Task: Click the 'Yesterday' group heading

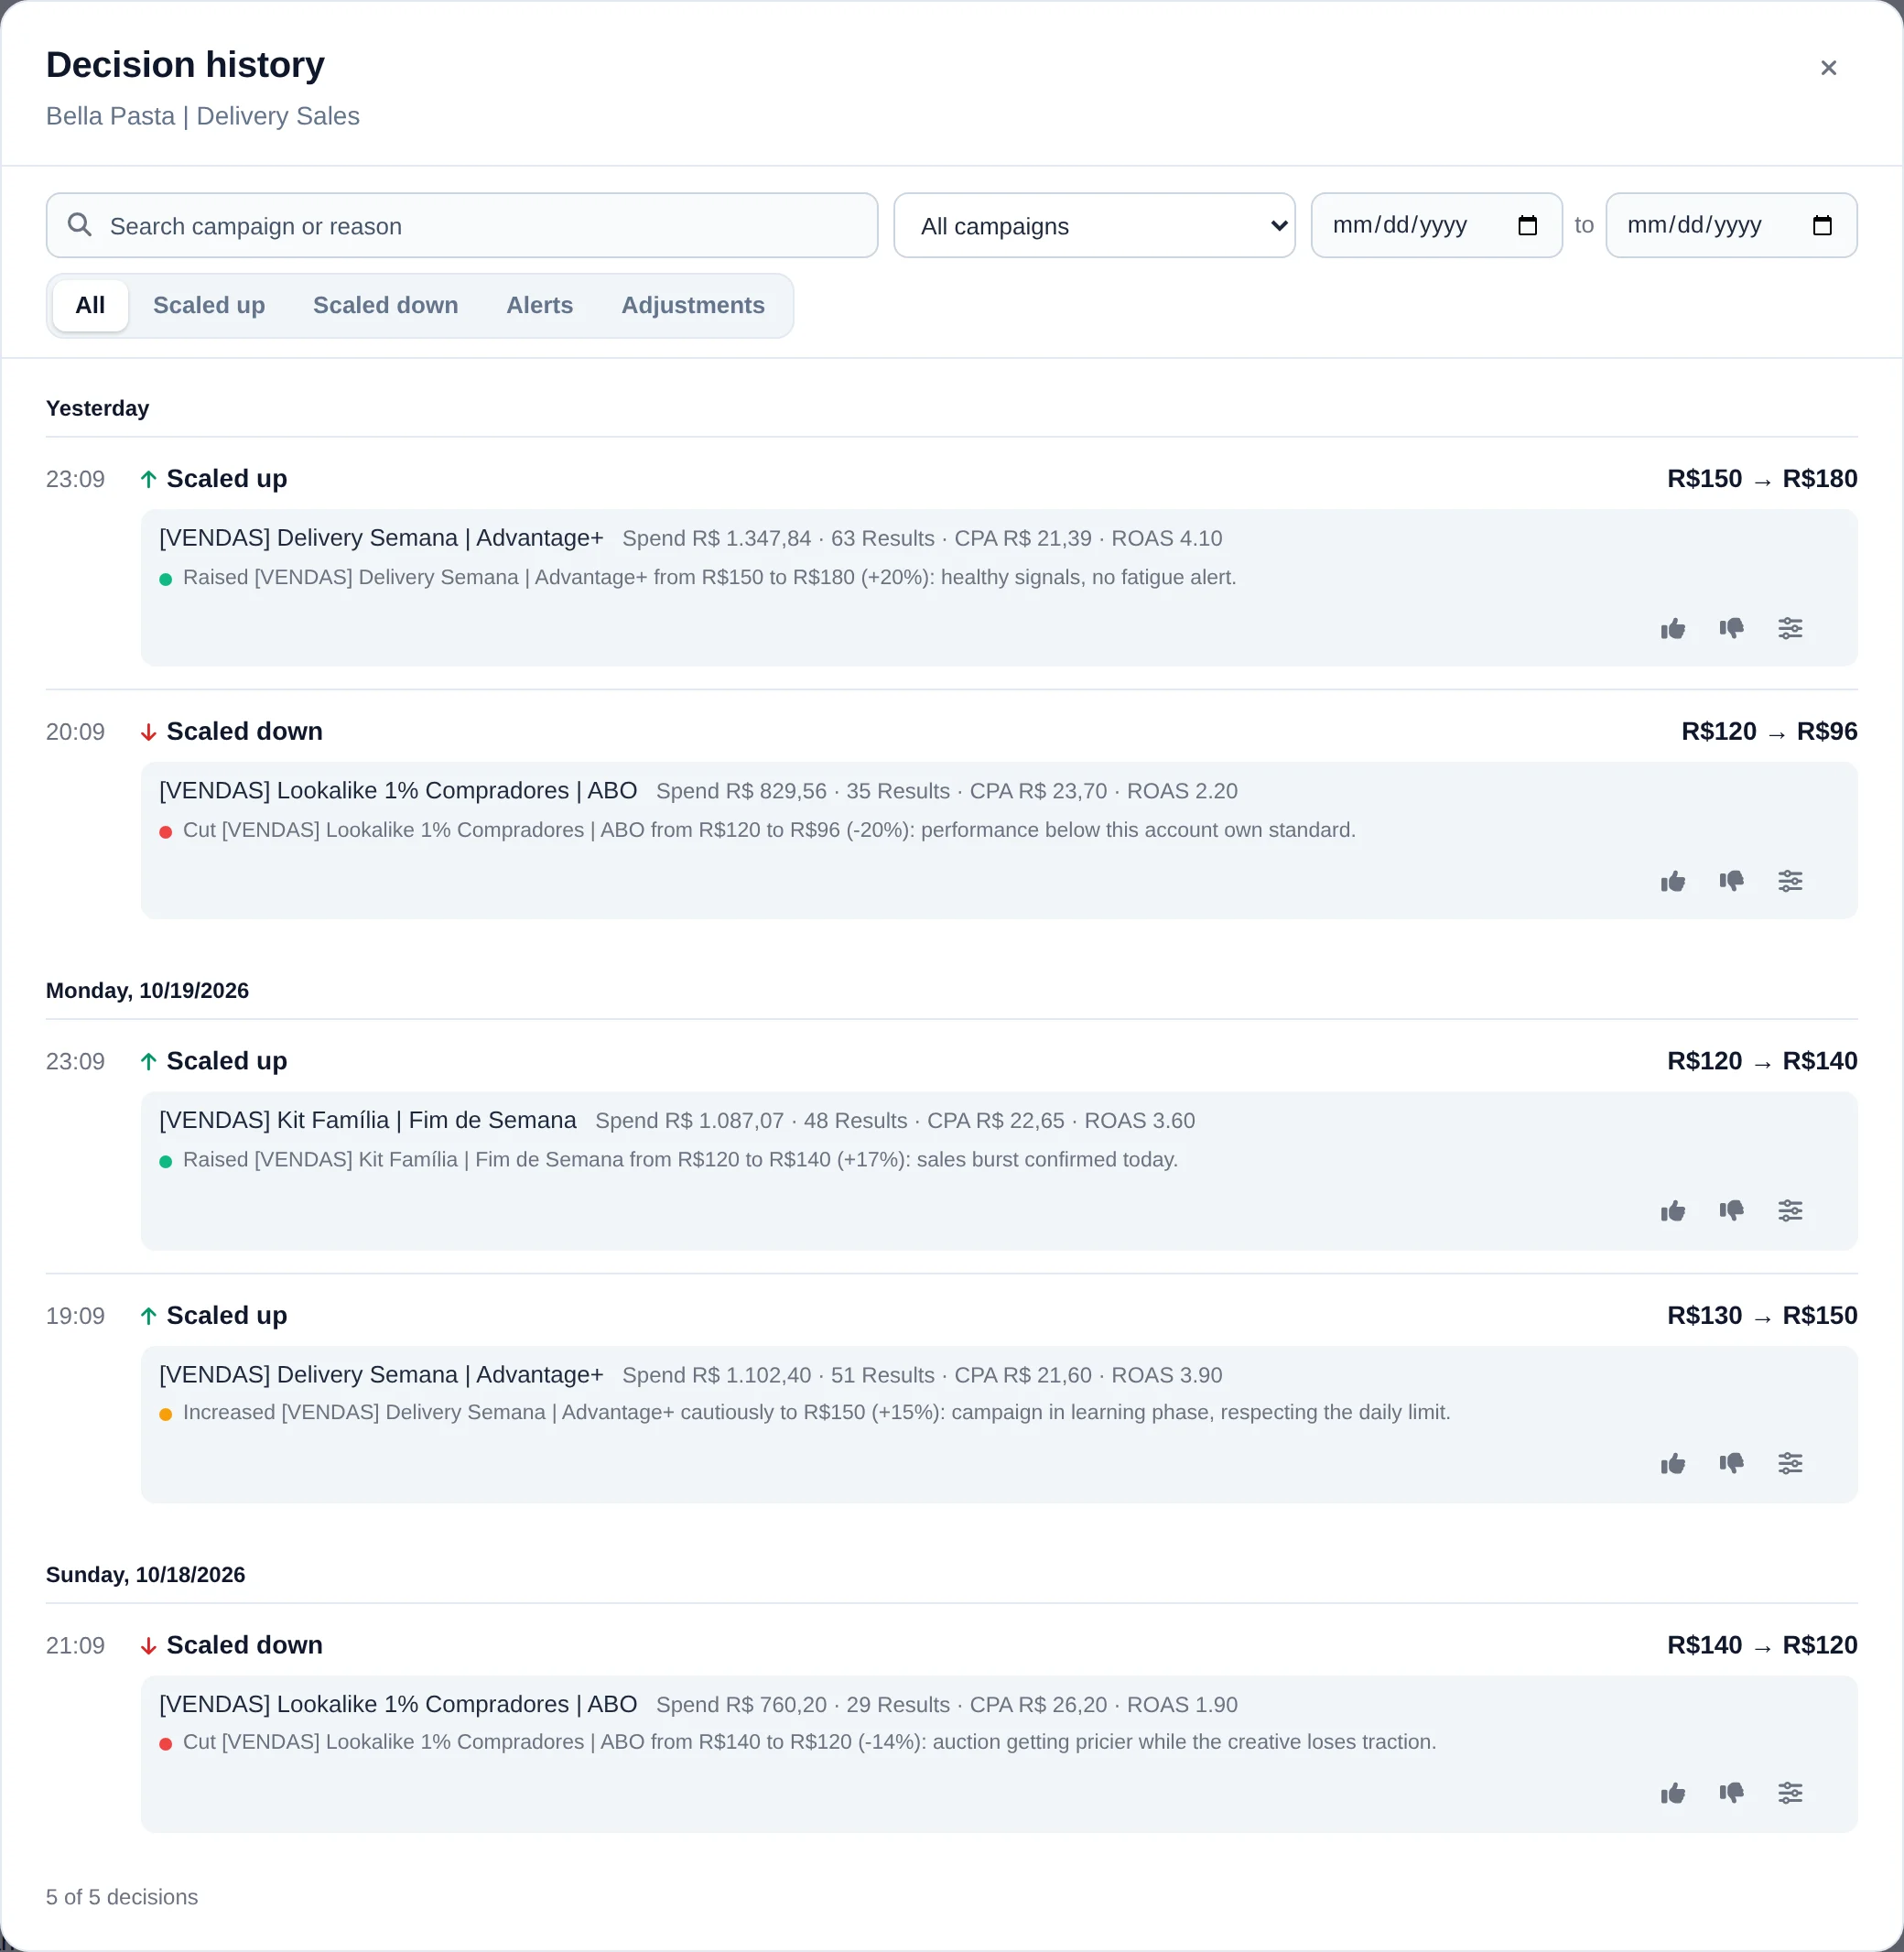Action: (x=97, y=408)
